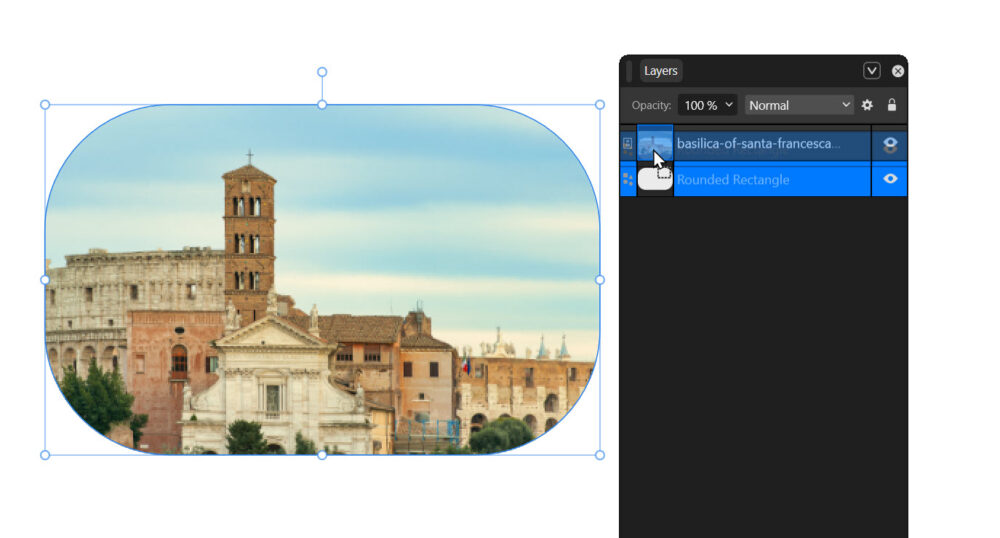Click the Layers panel drag grip

click(629, 71)
